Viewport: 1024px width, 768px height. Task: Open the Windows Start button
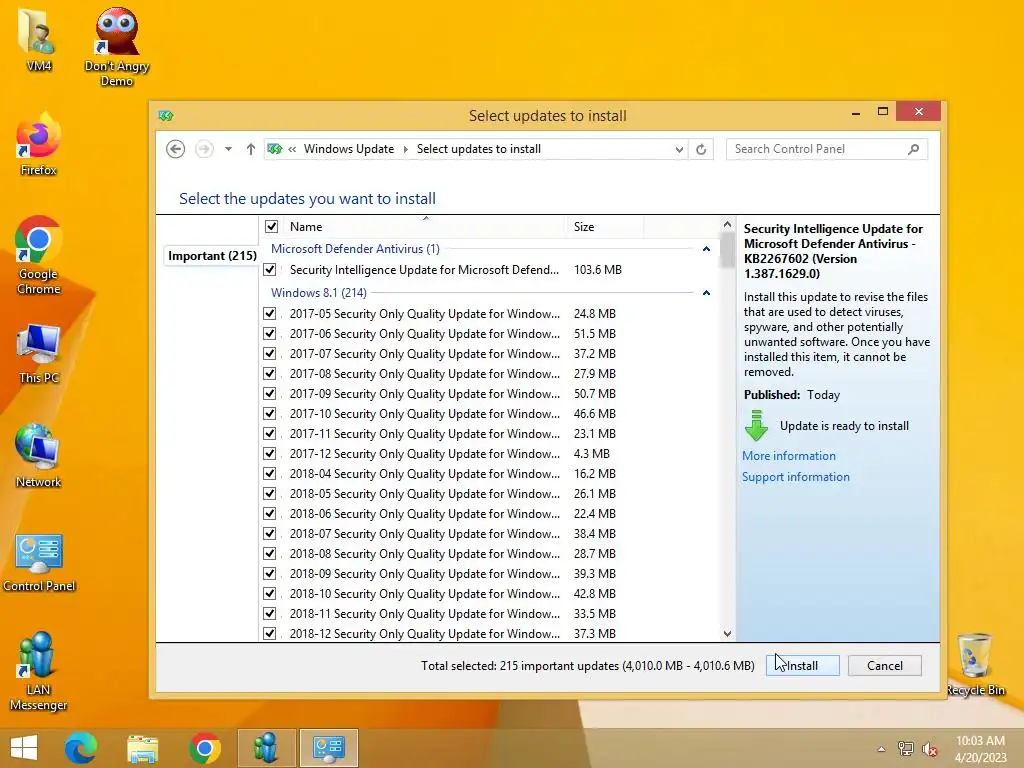(x=24, y=748)
